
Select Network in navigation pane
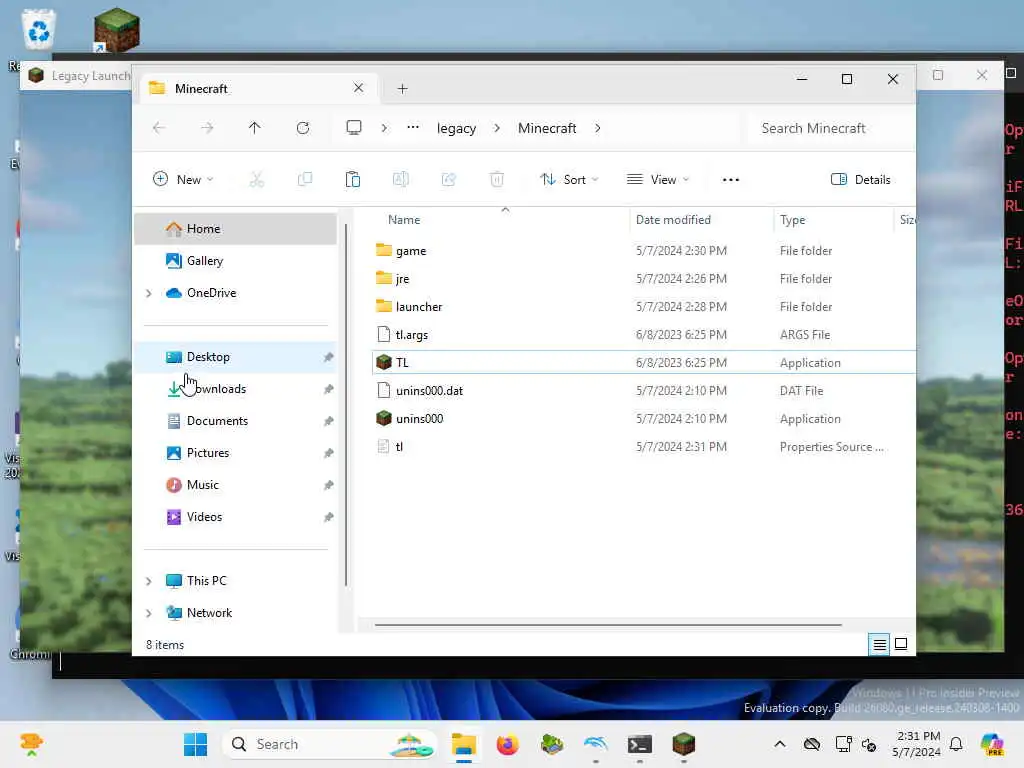pyautogui.click(x=236, y=613)
